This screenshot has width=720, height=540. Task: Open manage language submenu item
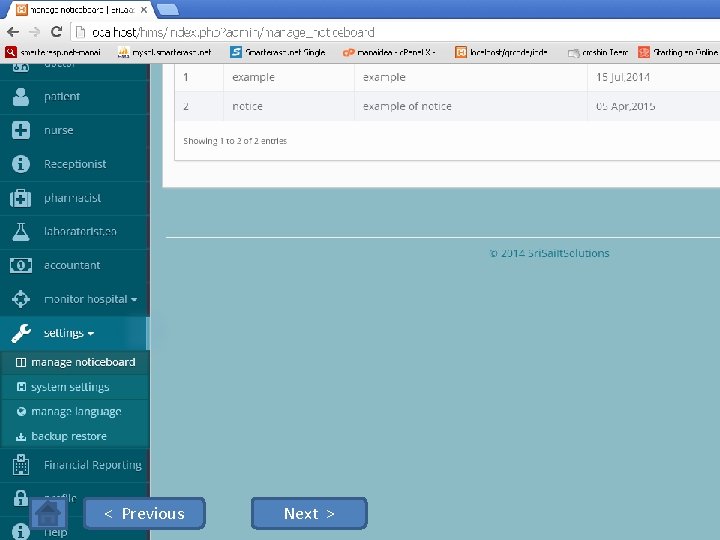click(x=76, y=411)
